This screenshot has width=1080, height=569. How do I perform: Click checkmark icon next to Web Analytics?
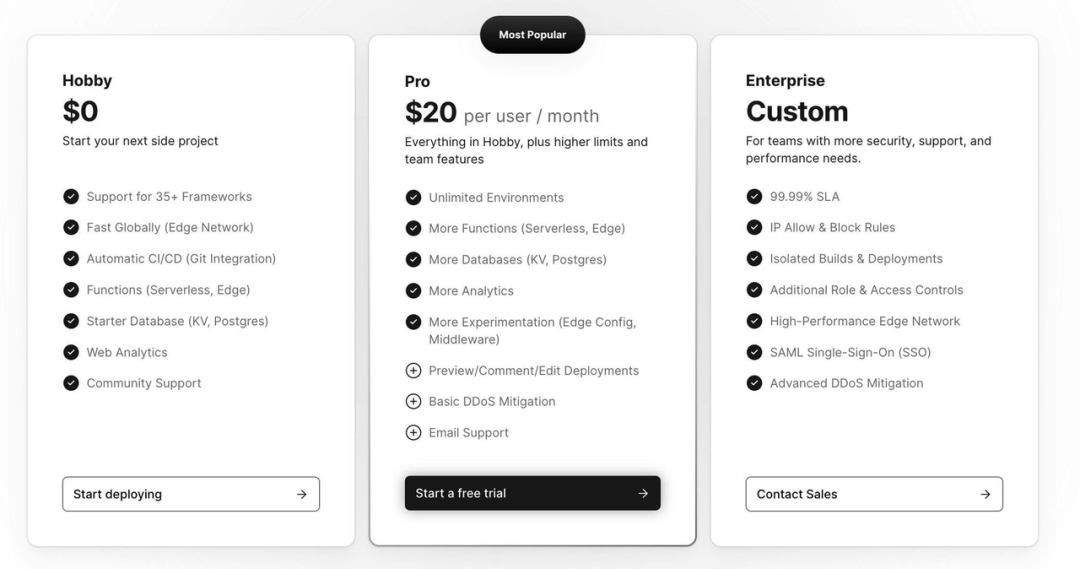pyautogui.click(x=71, y=352)
